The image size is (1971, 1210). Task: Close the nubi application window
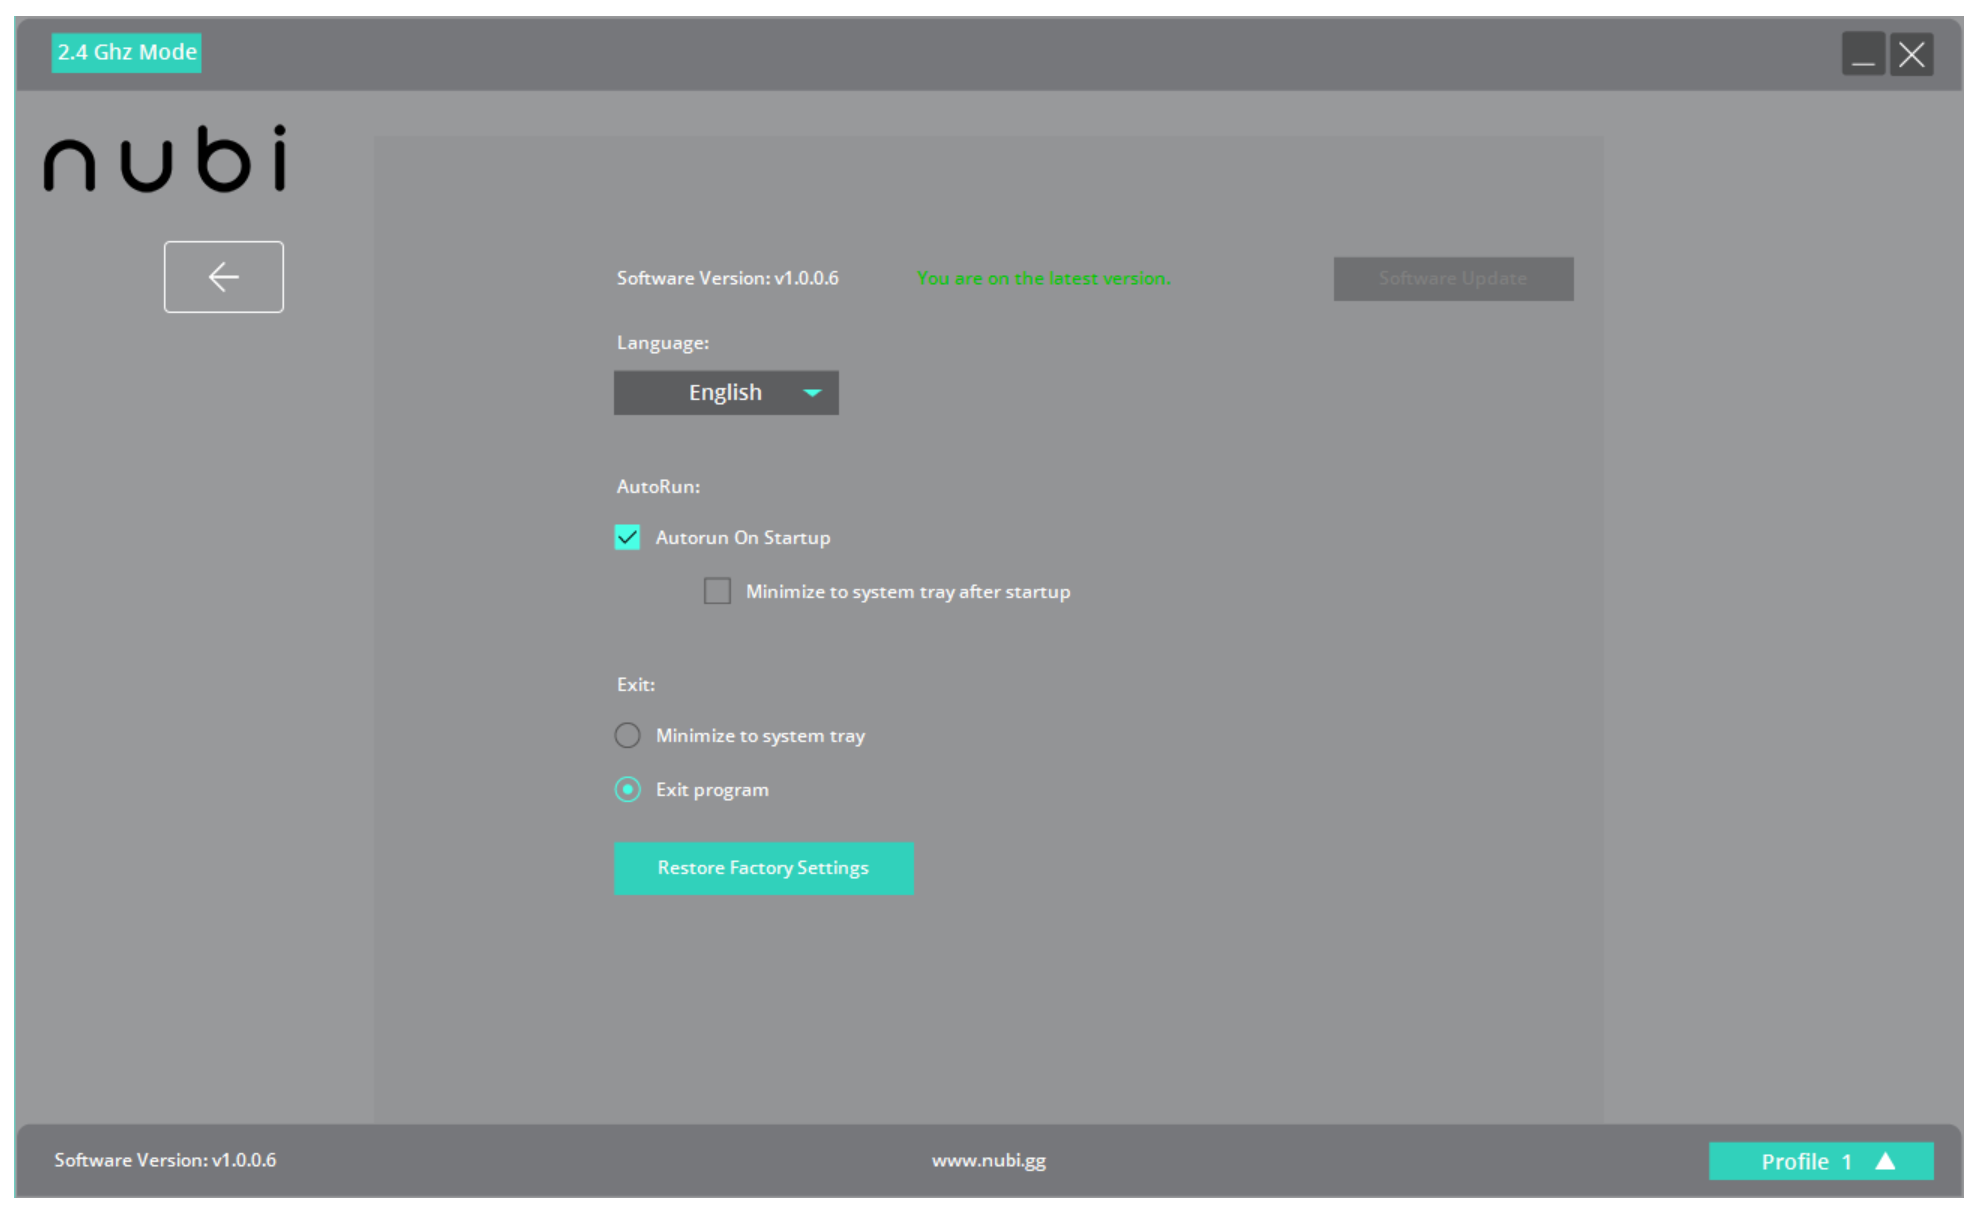pos(1911,54)
